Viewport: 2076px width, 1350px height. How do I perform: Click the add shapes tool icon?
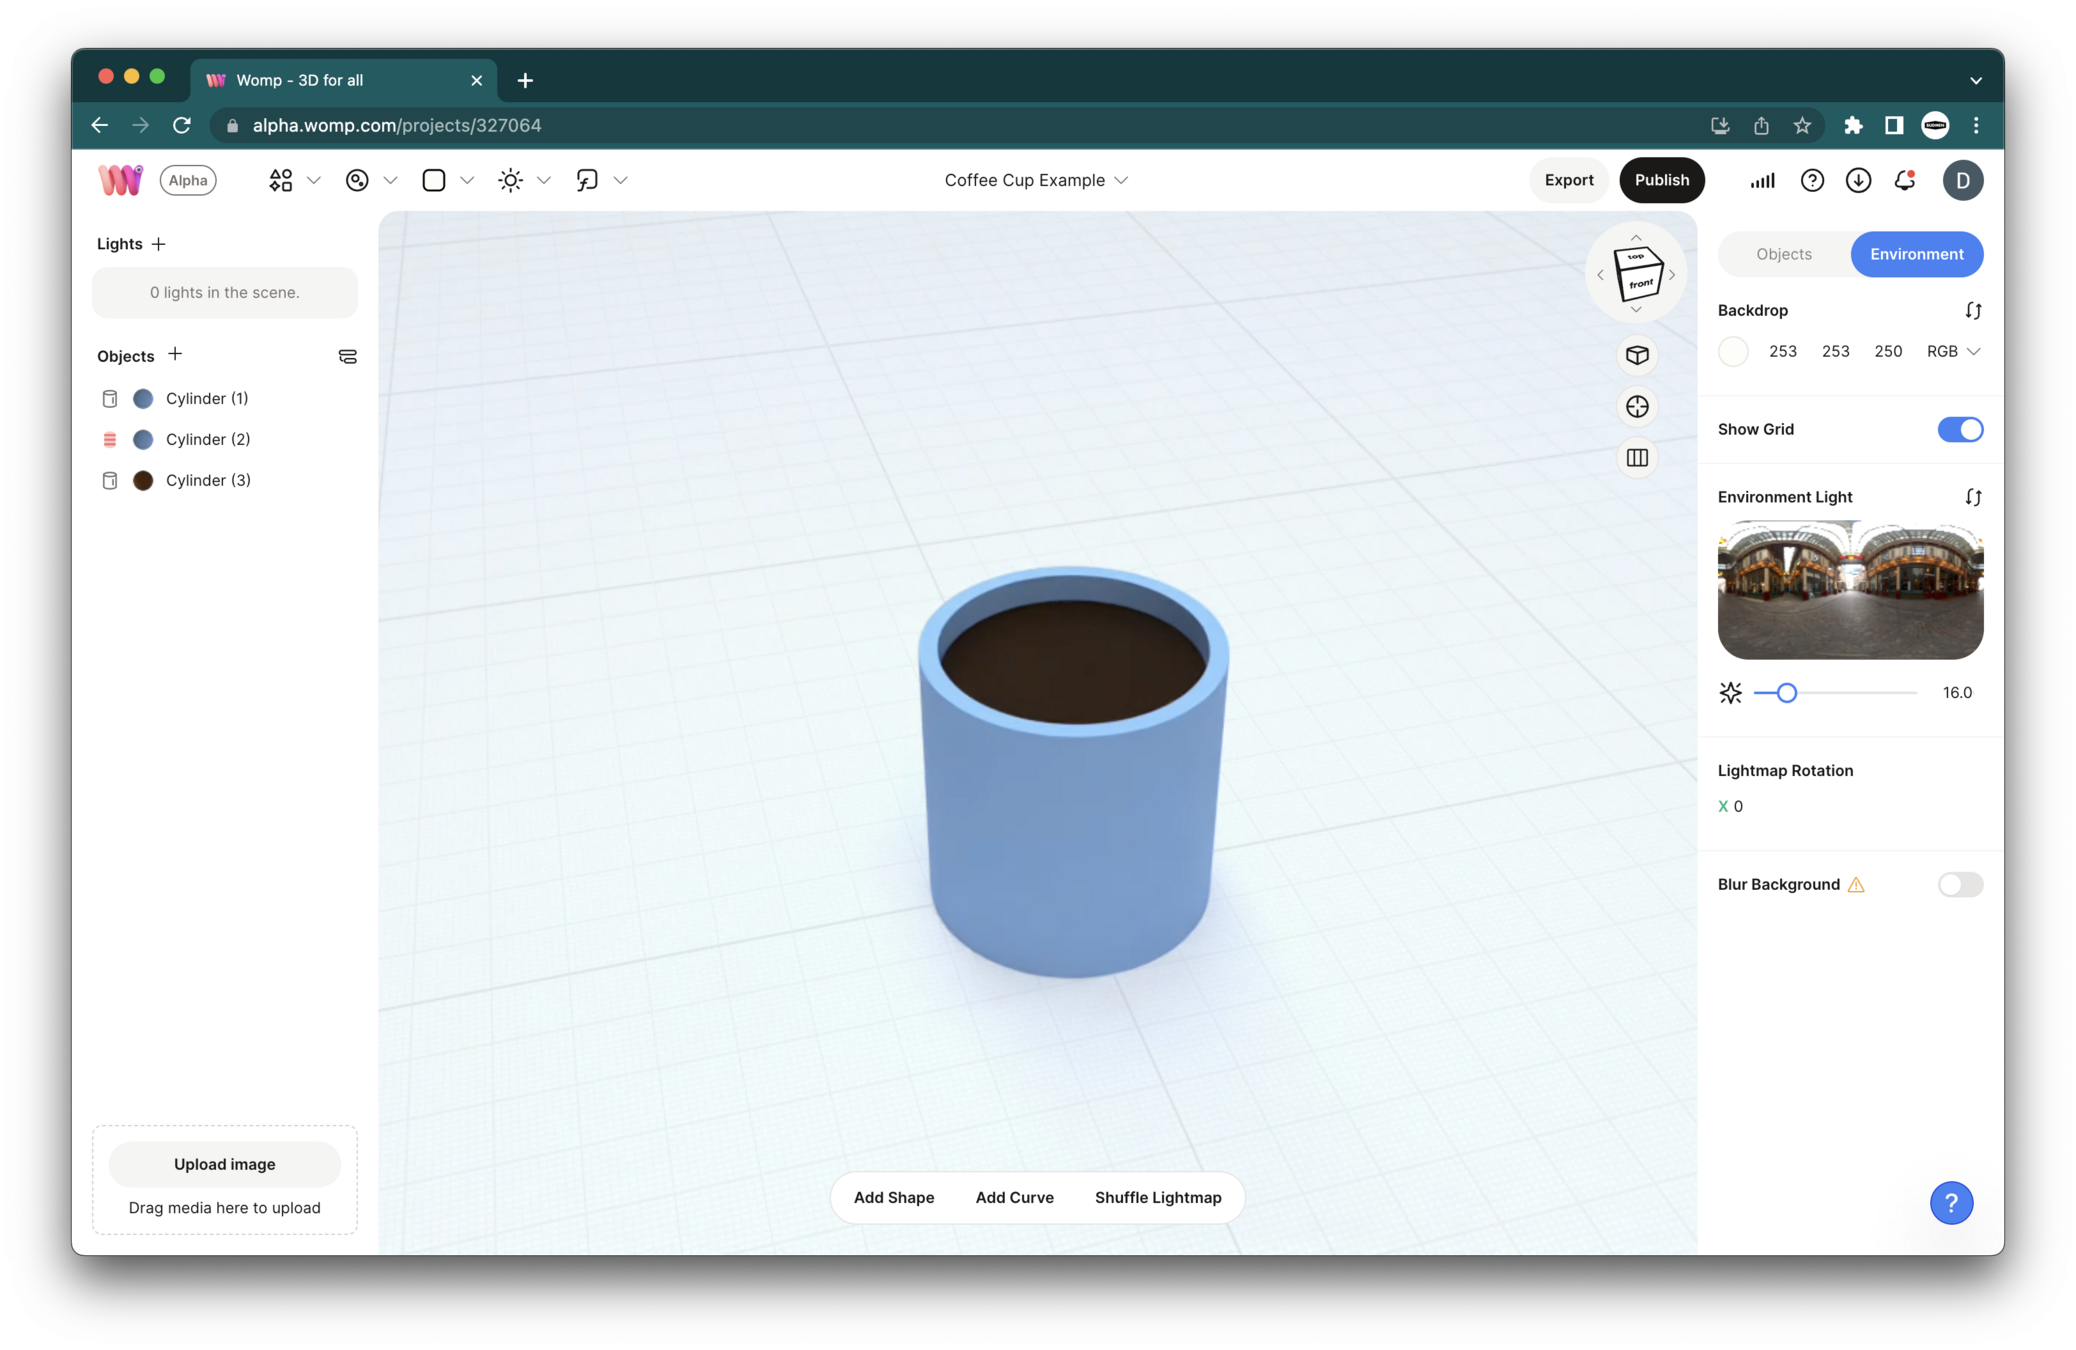tap(280, 180)
